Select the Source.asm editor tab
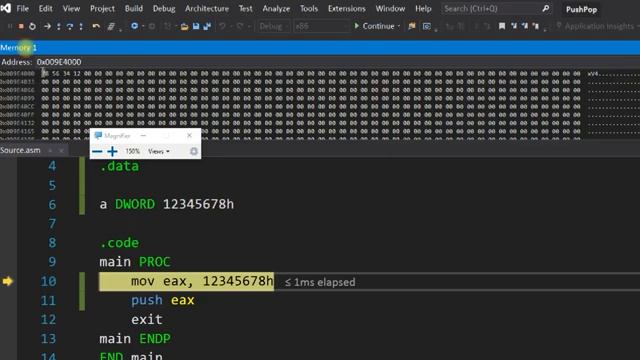The height and width of the screenshot is (360, 640). point(20,151)
